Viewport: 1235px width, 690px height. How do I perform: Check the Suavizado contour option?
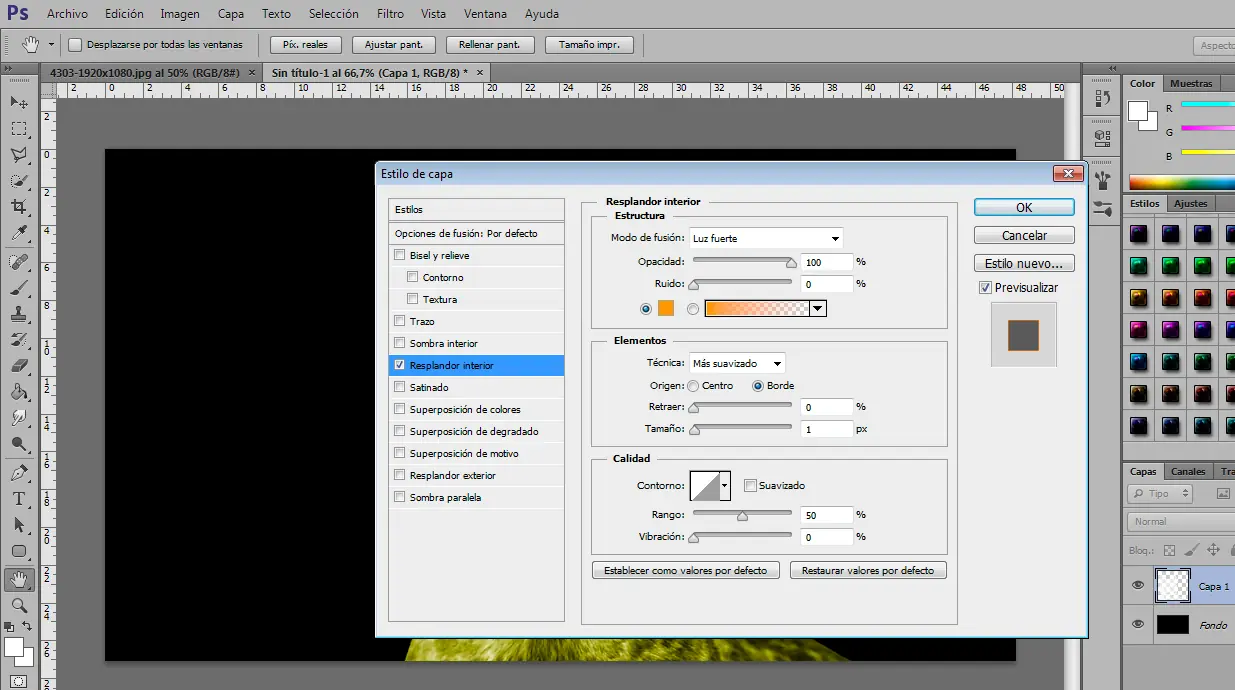tap(750, 486)
